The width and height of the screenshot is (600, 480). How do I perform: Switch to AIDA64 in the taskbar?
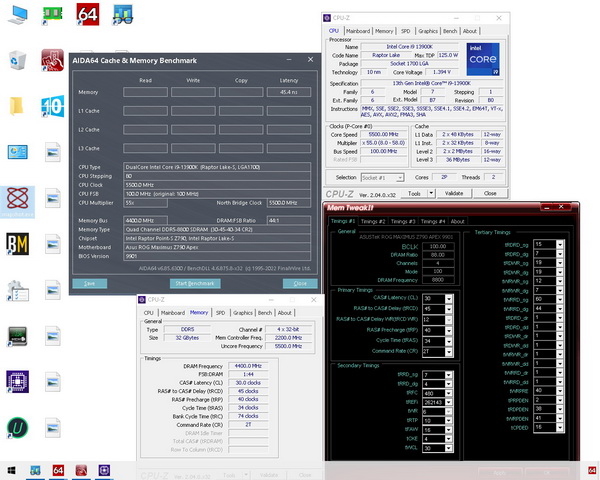[x=58, y=470]
